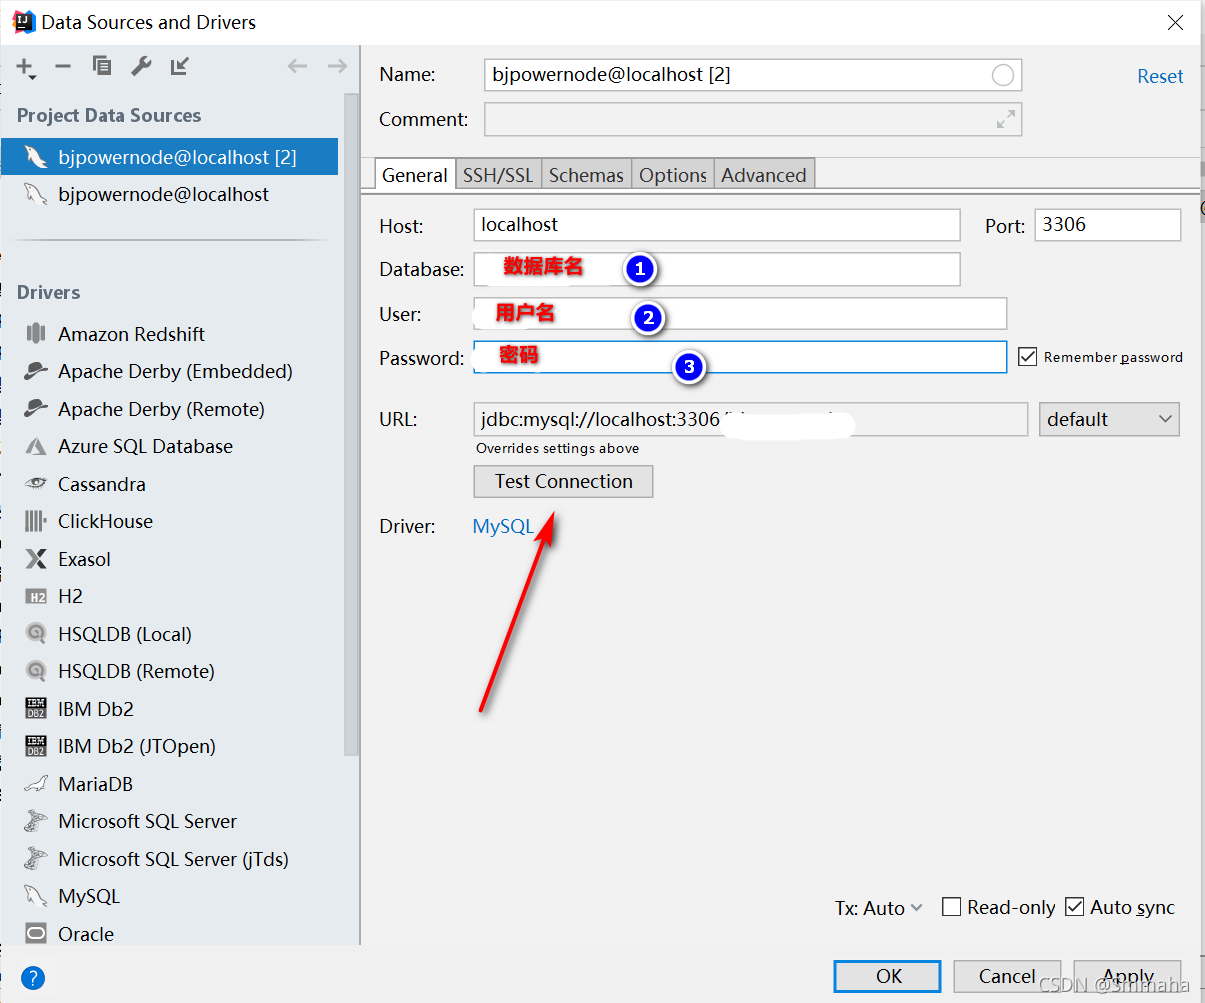The width and height of the screenshot is (1205, 1003).
Task: Select Microsoft SQL Server (jTds) driver
Action: pyautogui.click(x=173, y=859)
